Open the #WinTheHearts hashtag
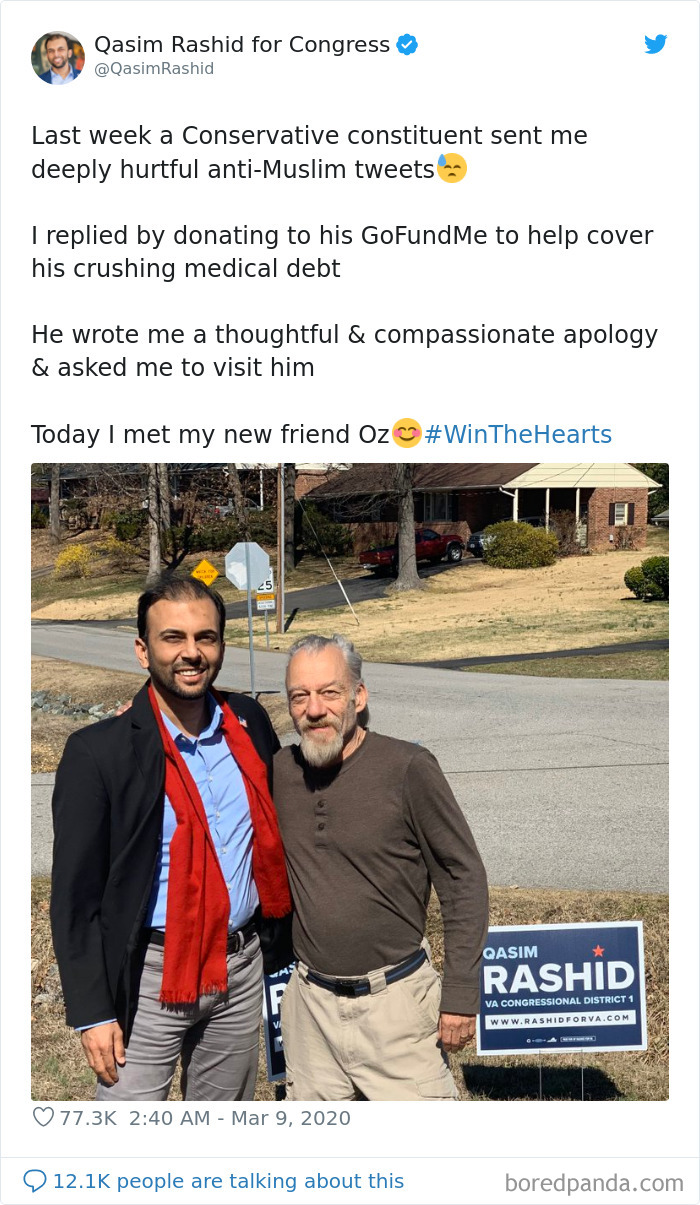The height and width of the screenshot is (1205, 700). coord(518,434)
